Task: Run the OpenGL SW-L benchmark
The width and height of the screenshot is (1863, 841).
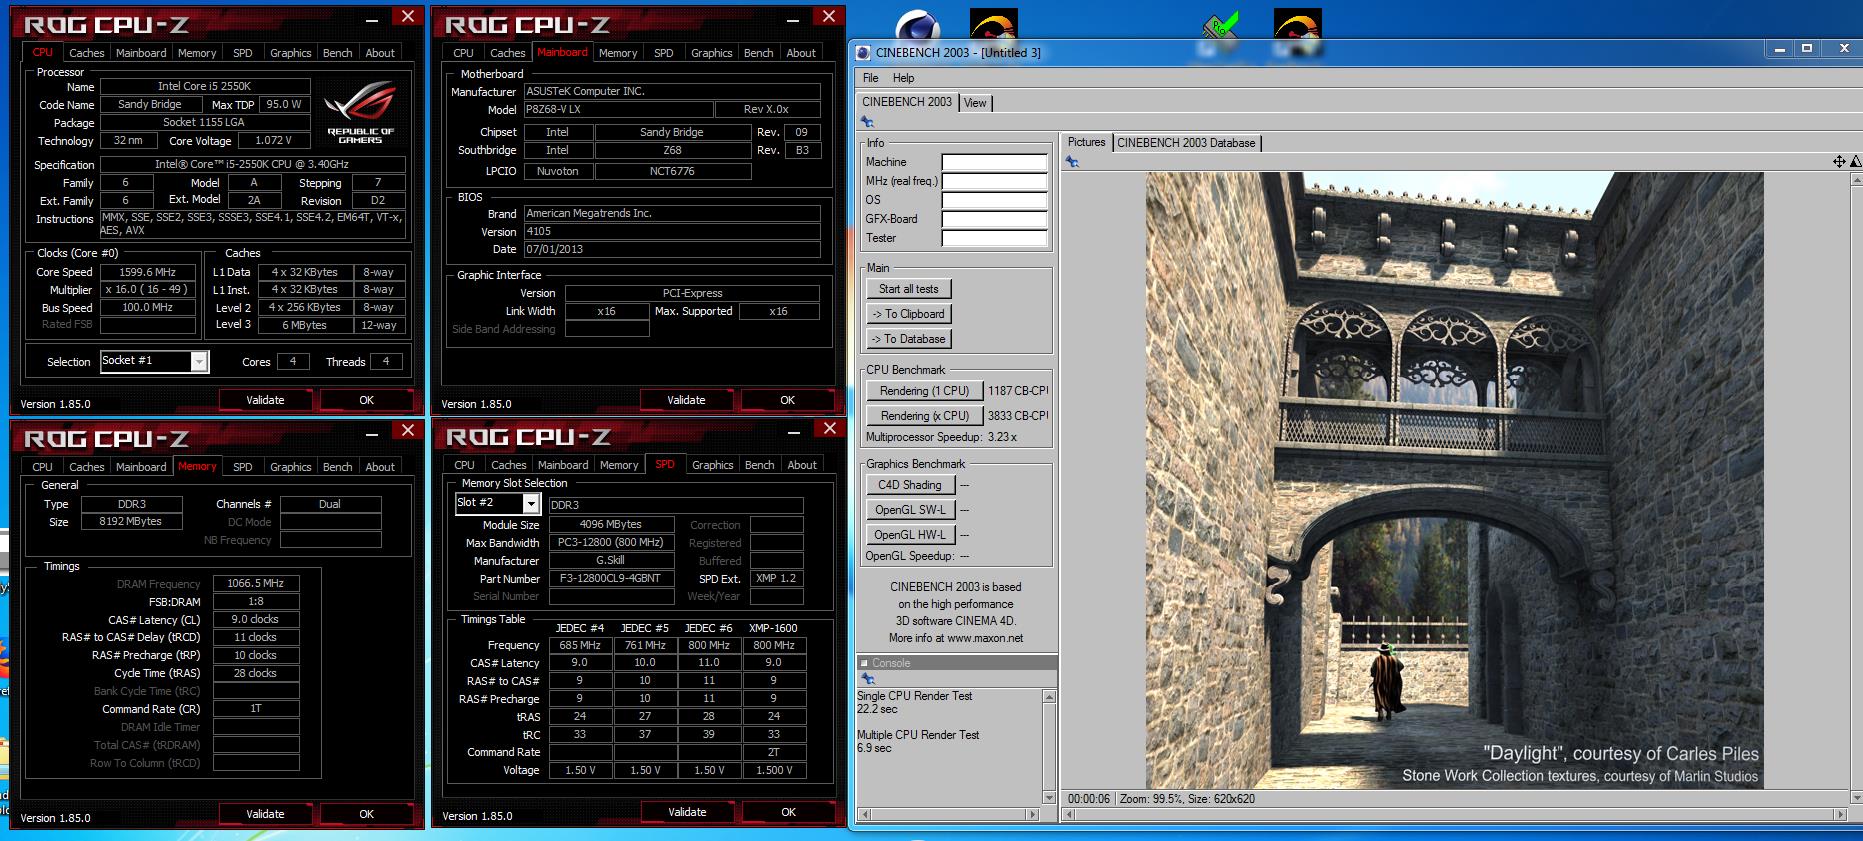Action: (911, 510)
